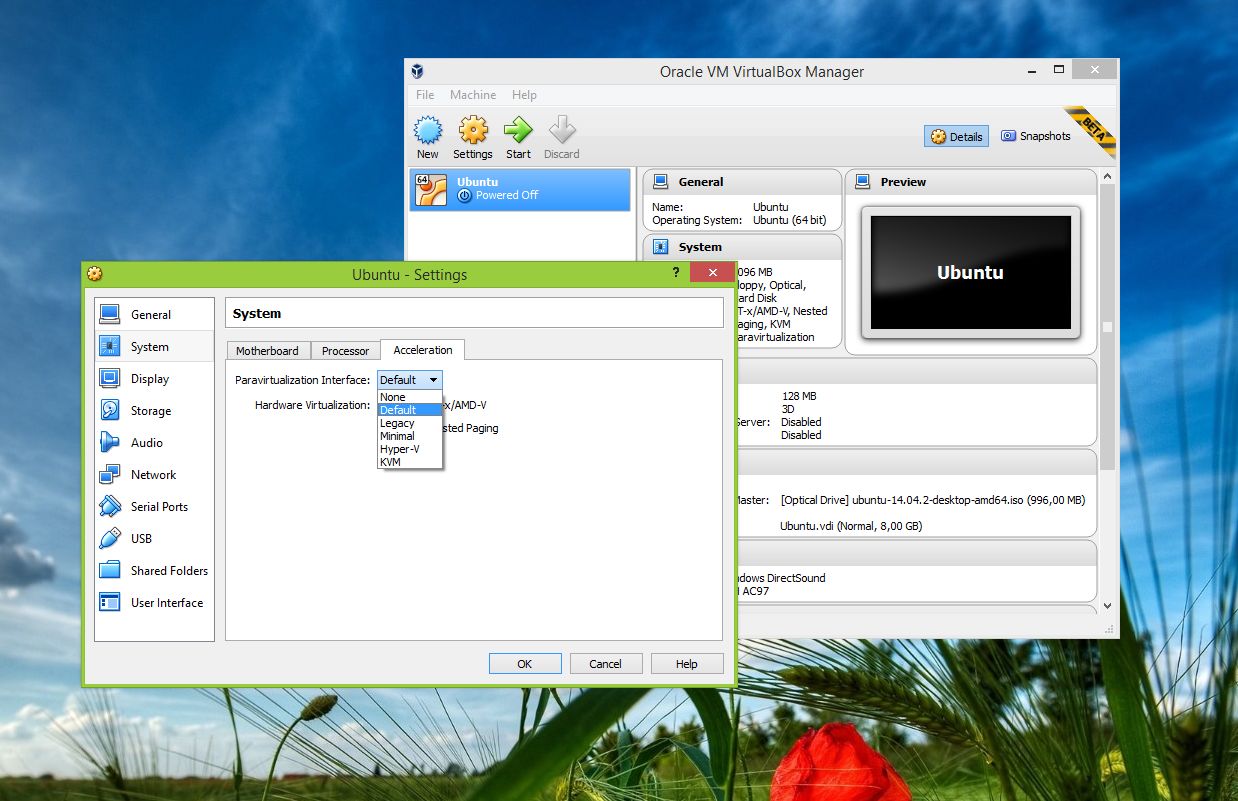Close the Ubuntu Settings dialog
The width and height of the screenshot is (1238, 801).
(712, 273)
